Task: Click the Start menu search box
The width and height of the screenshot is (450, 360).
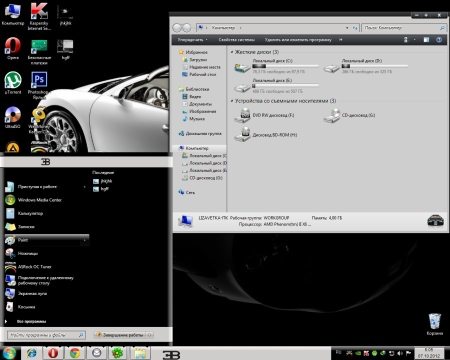Action: point(46,335)
